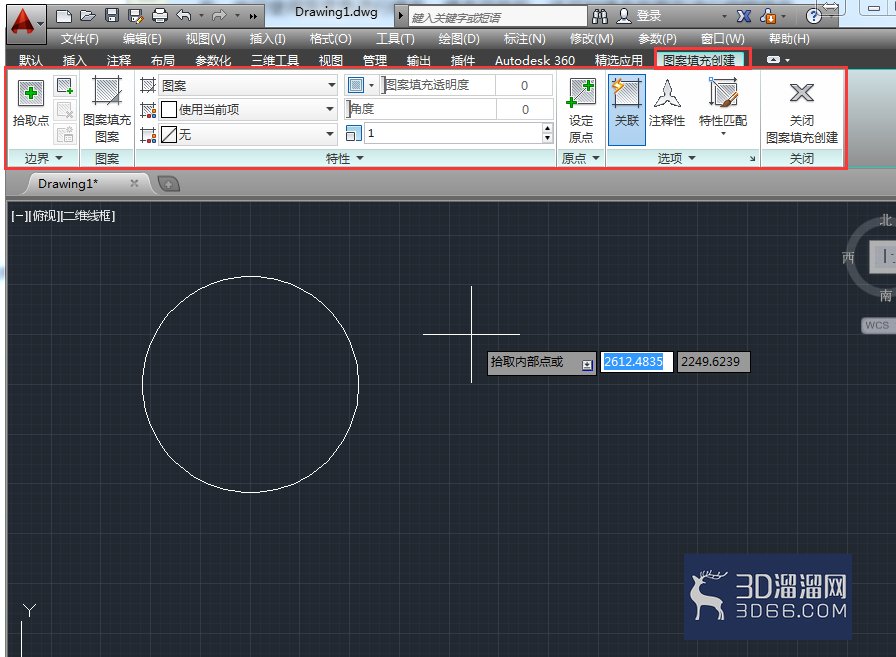Open the Autodesk Exchange X icon
The width and height of the screenshot is (896, 657).
[x=743, y=17]
